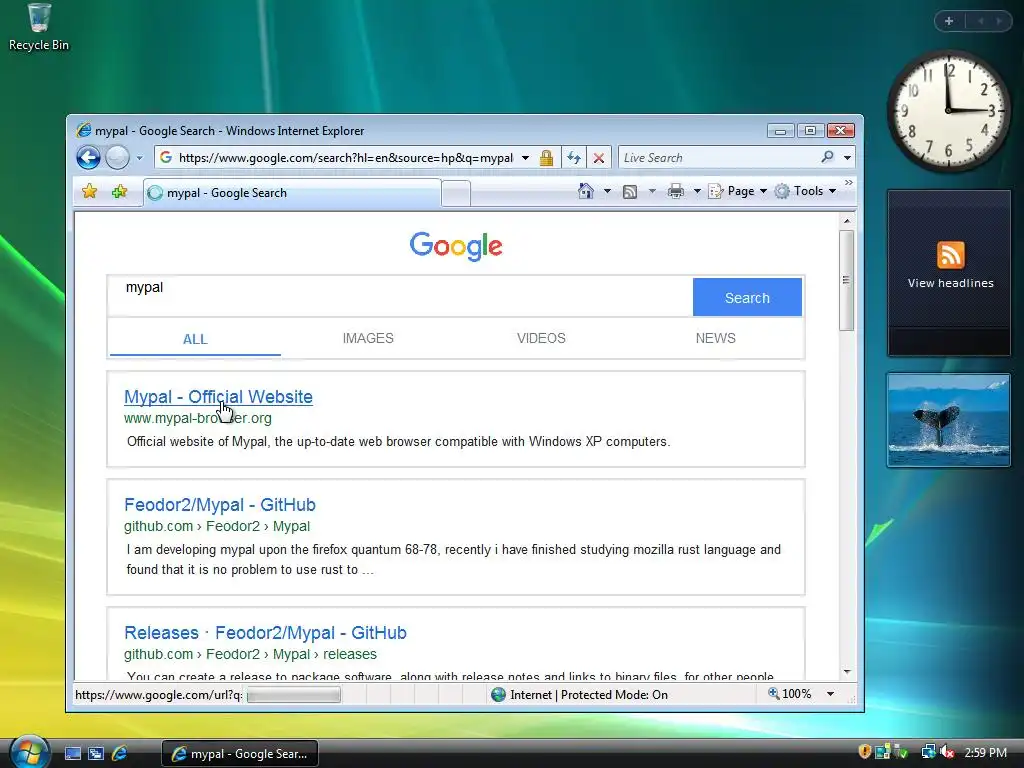Viewport: 1024px width, 768px height.
Task: Click the RSS Feeds toolbar icon
Action: [x=630, y=191]
